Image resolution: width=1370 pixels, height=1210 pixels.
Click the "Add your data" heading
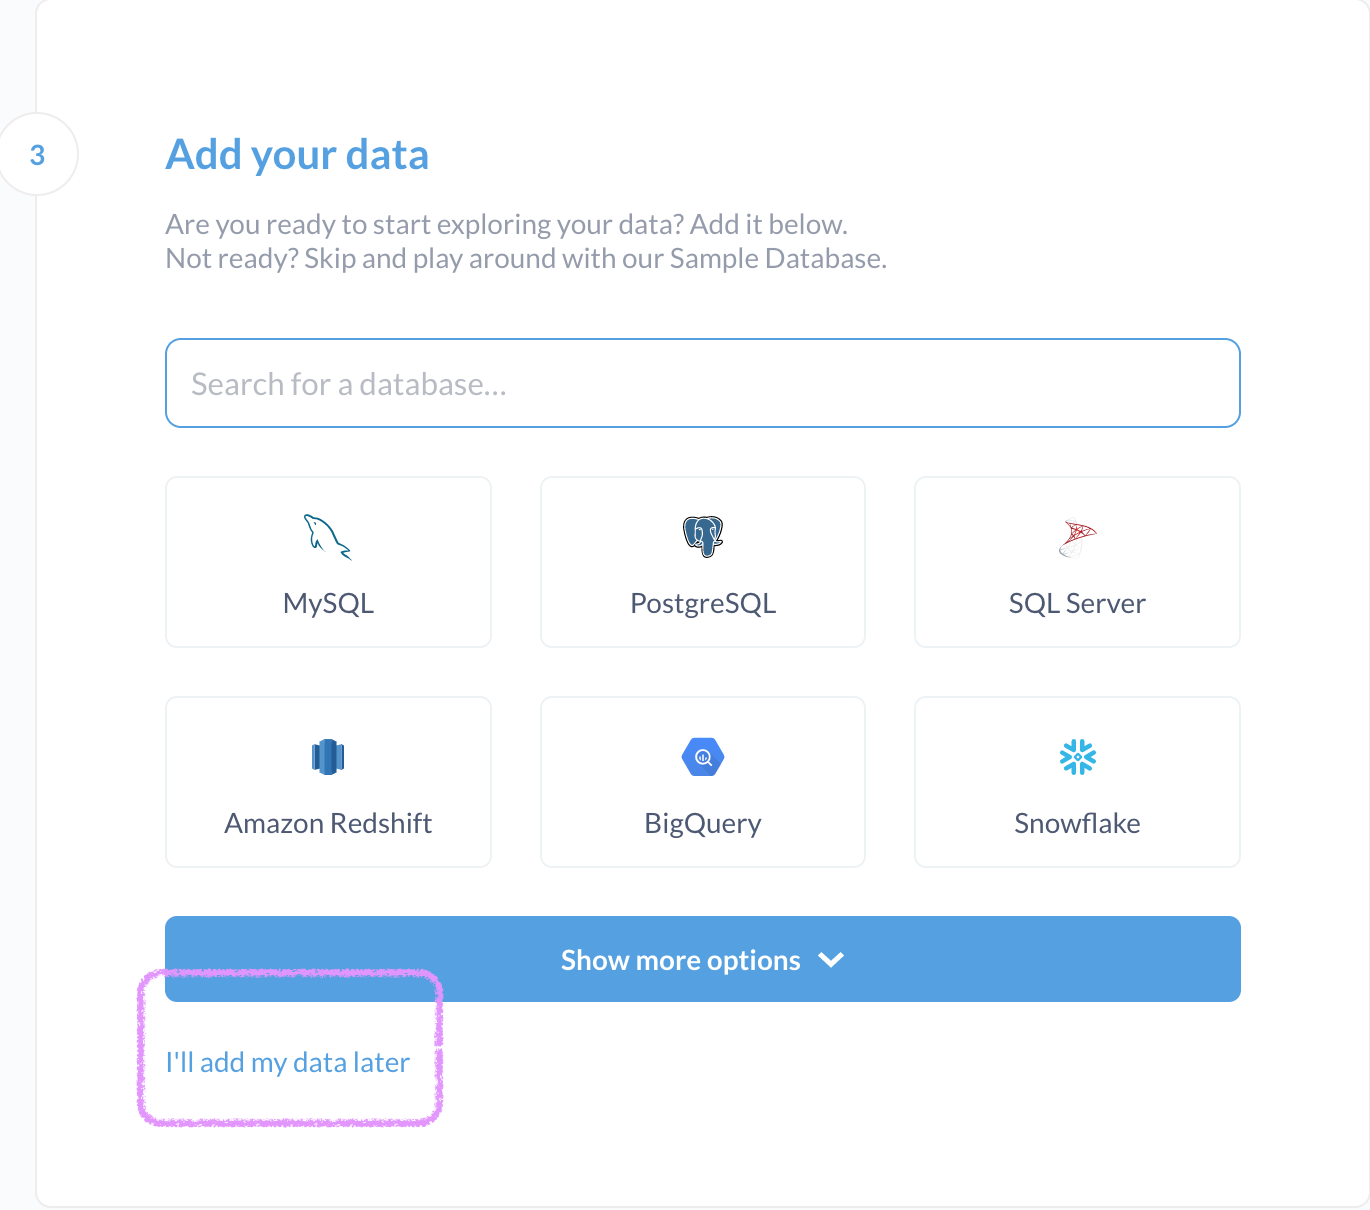(x=297, y=155)
